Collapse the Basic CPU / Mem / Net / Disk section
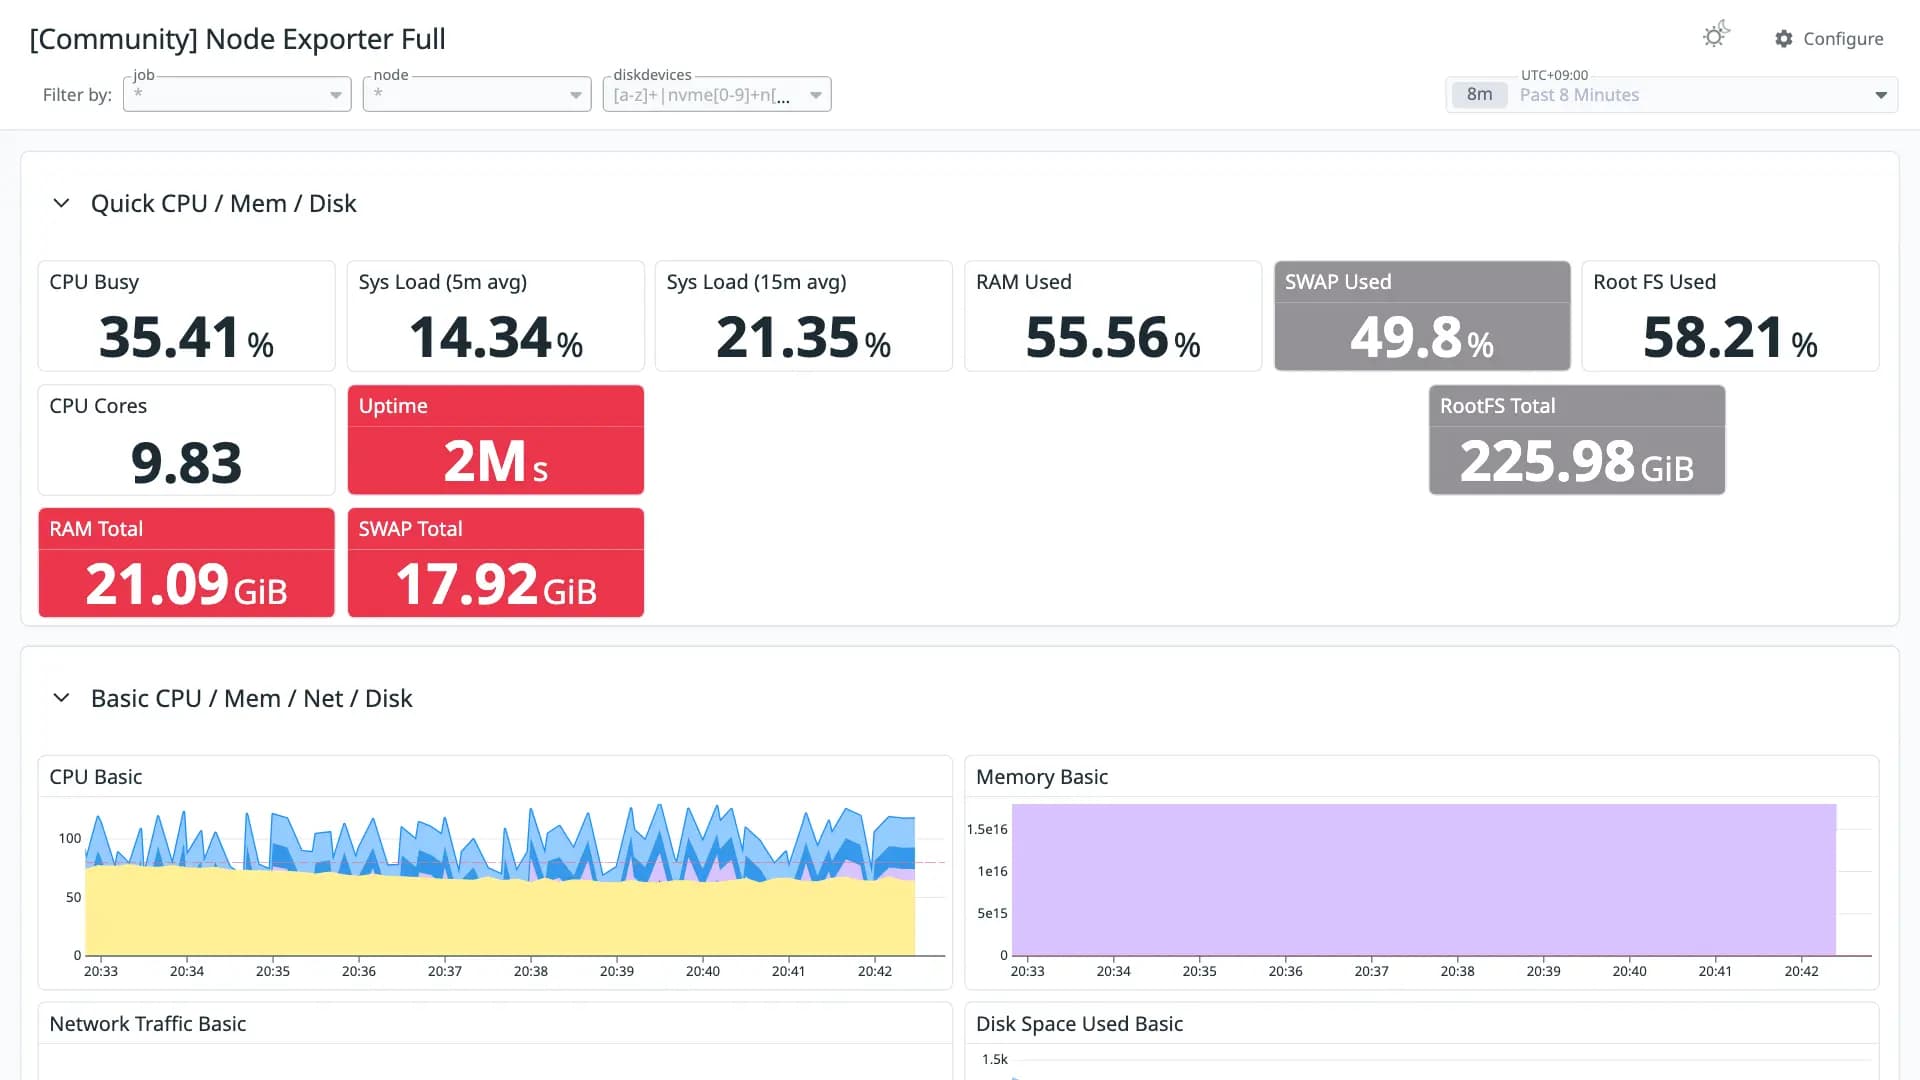Image resolution: width=1920 pixels, height=1080 pixels. point(61,698)
